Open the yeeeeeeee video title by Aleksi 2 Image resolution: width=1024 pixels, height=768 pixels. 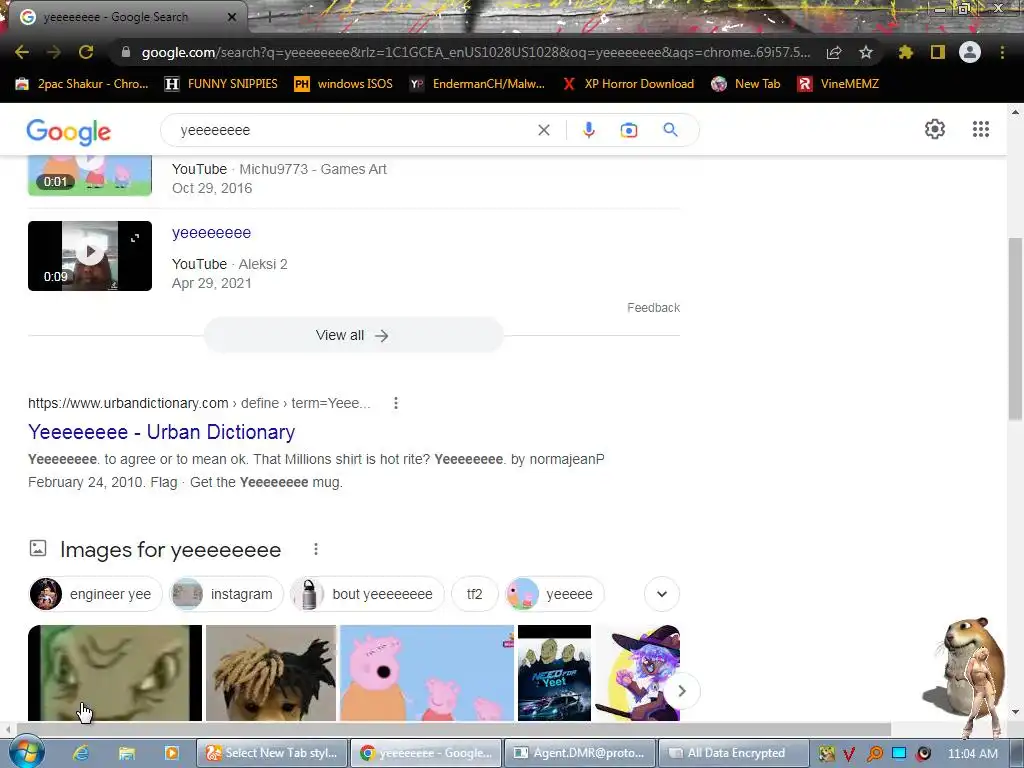tap(211, 232)
